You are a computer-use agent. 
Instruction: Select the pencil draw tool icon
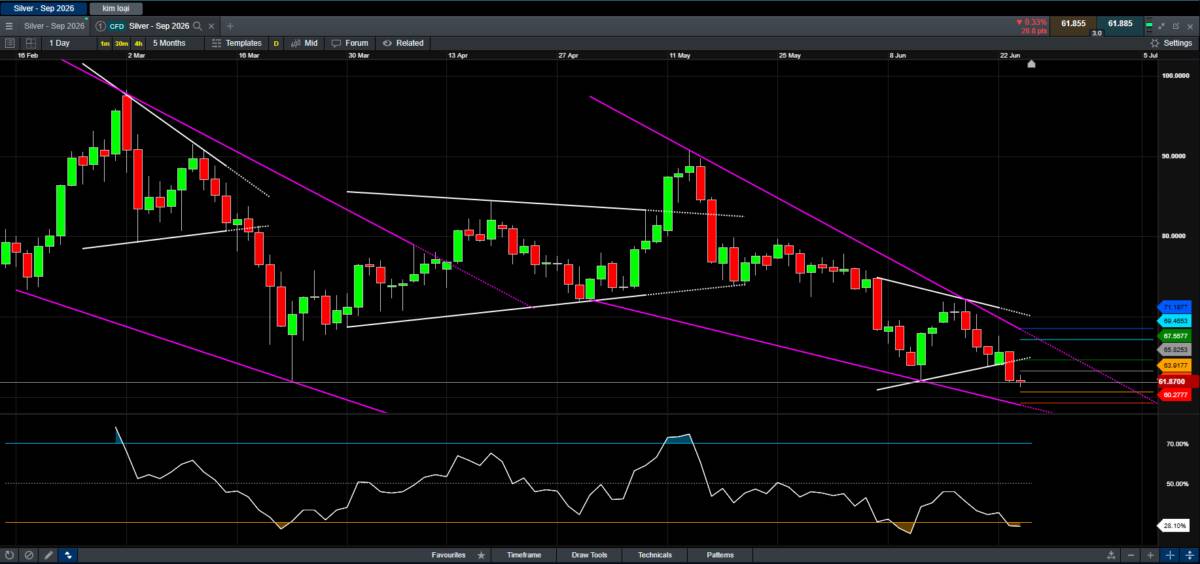tap(48, 554)
